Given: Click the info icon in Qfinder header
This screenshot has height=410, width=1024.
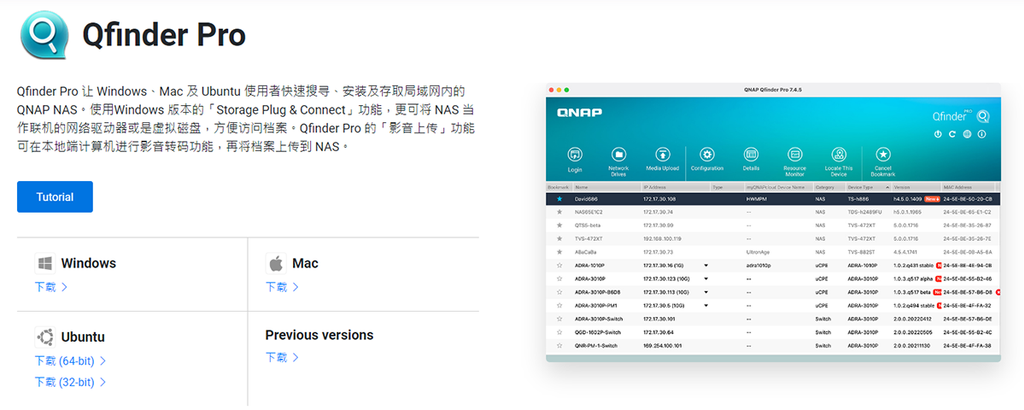Looking at the screenshot, I should point(982,134).
